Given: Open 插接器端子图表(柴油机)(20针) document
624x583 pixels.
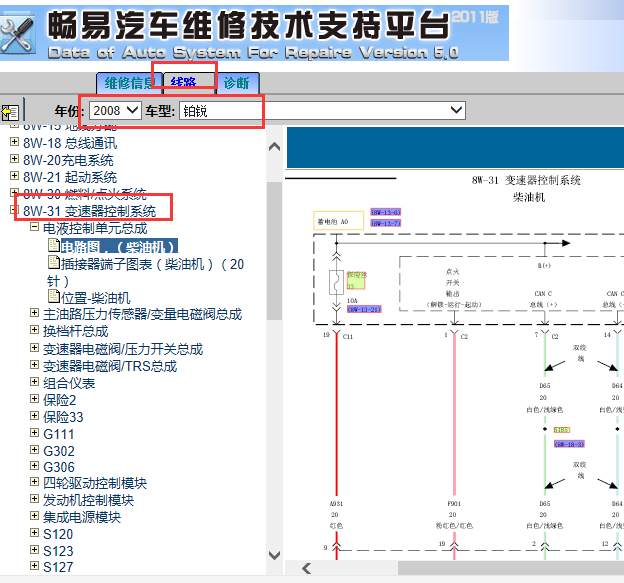Looking at the screenshot, I should point(145,272).
